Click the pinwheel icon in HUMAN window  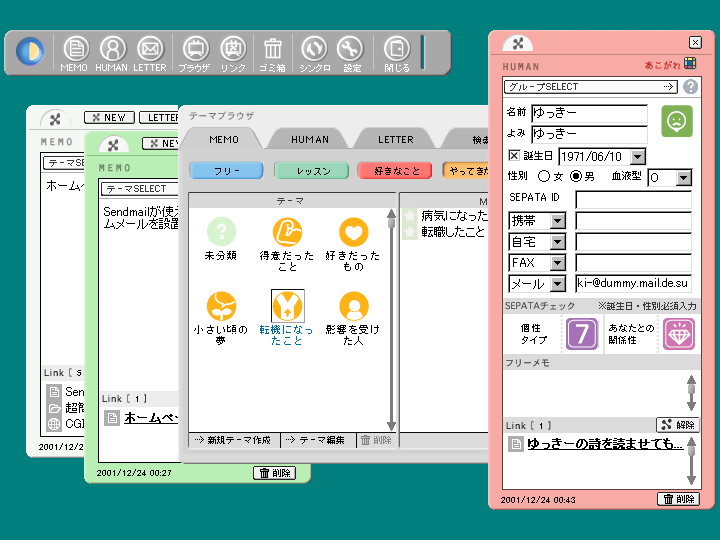(518, 44)
